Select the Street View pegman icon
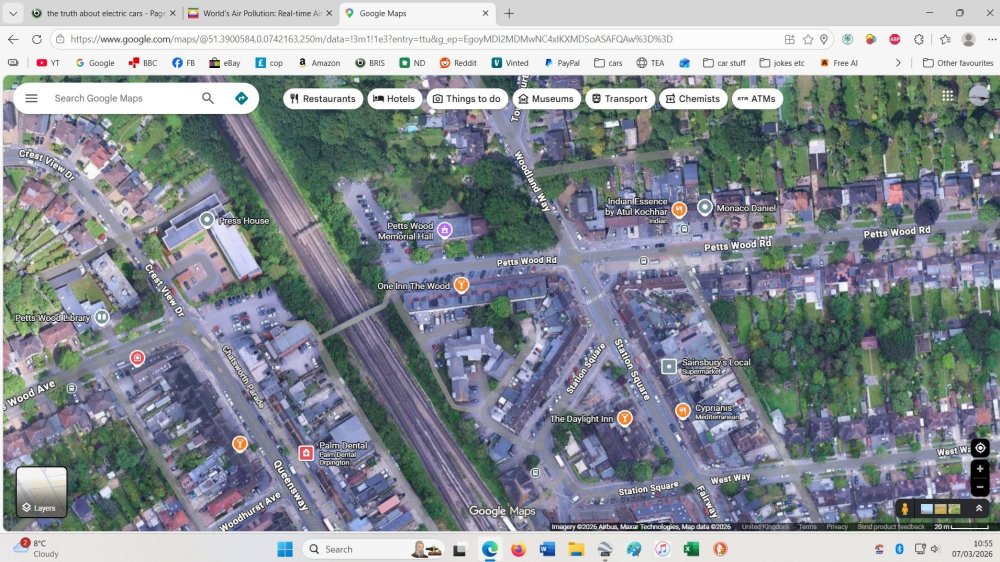 click(904, 508)
